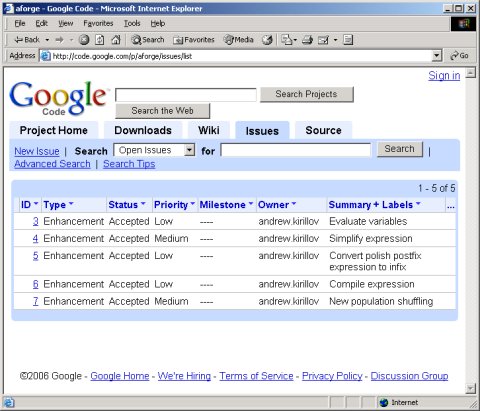
Task: Open the New Issue link
Action: (37, 151)
